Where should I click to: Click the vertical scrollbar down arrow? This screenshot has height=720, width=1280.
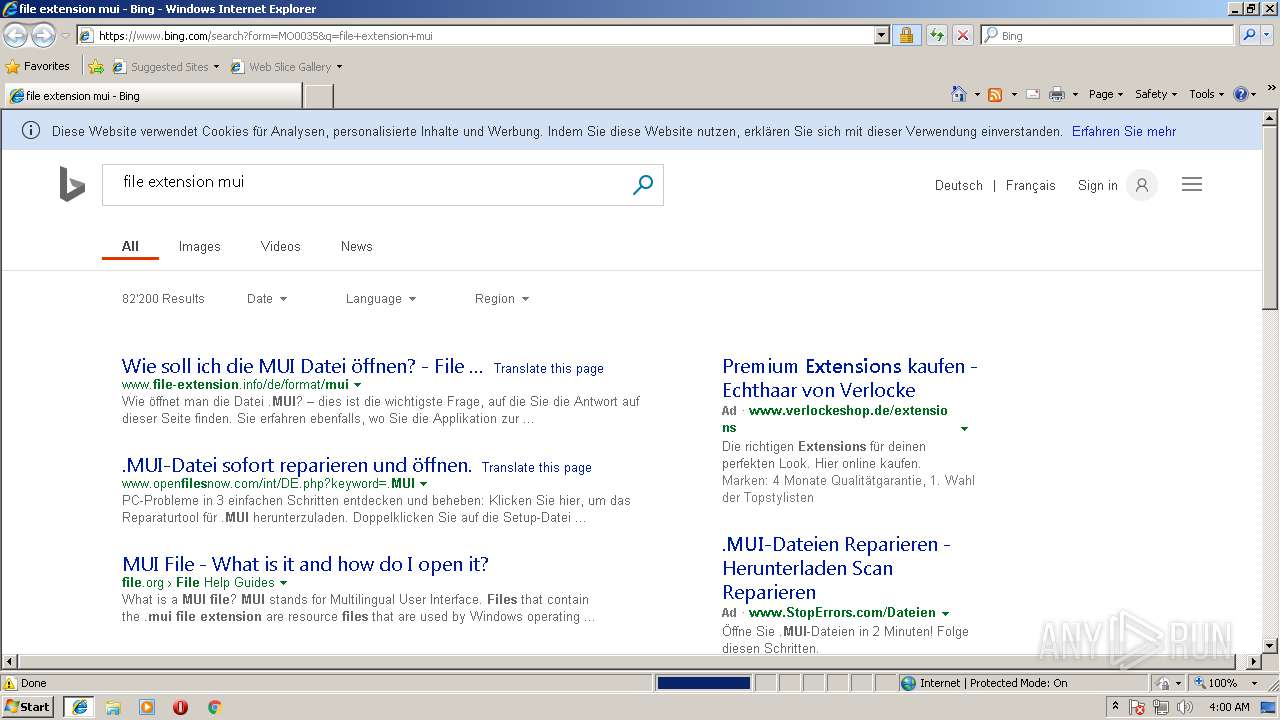(1270, 645)
